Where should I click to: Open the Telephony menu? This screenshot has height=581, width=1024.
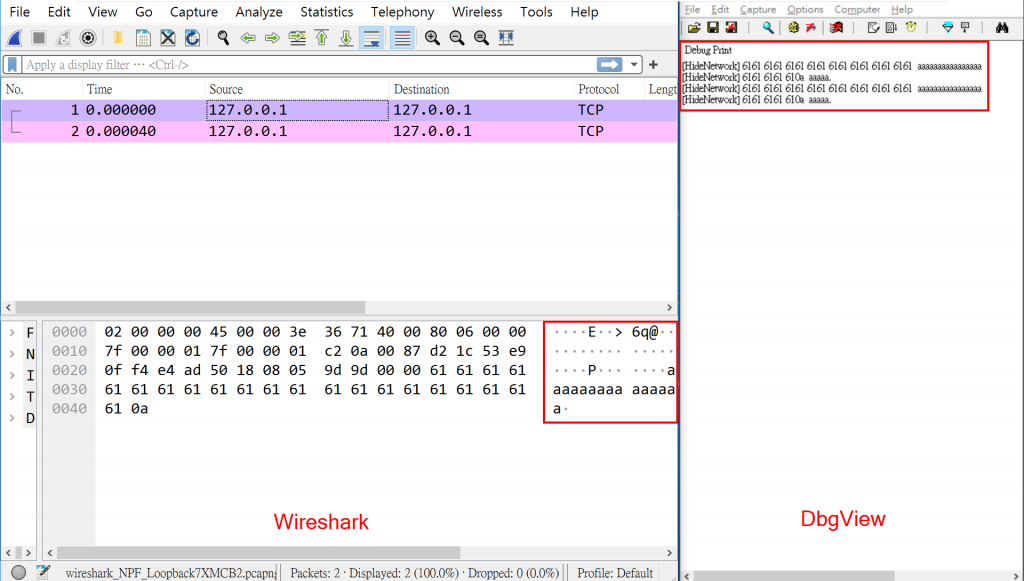click(x=402, y=12)
